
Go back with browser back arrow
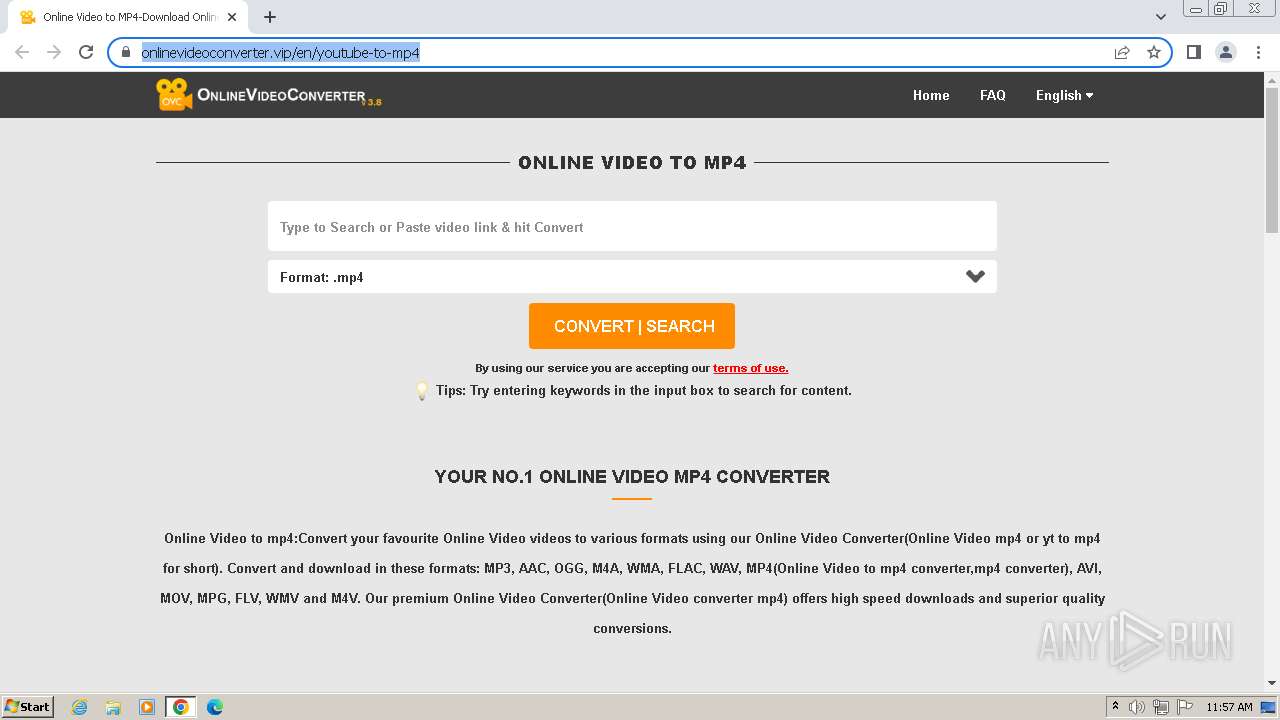(x=22, y=52)
